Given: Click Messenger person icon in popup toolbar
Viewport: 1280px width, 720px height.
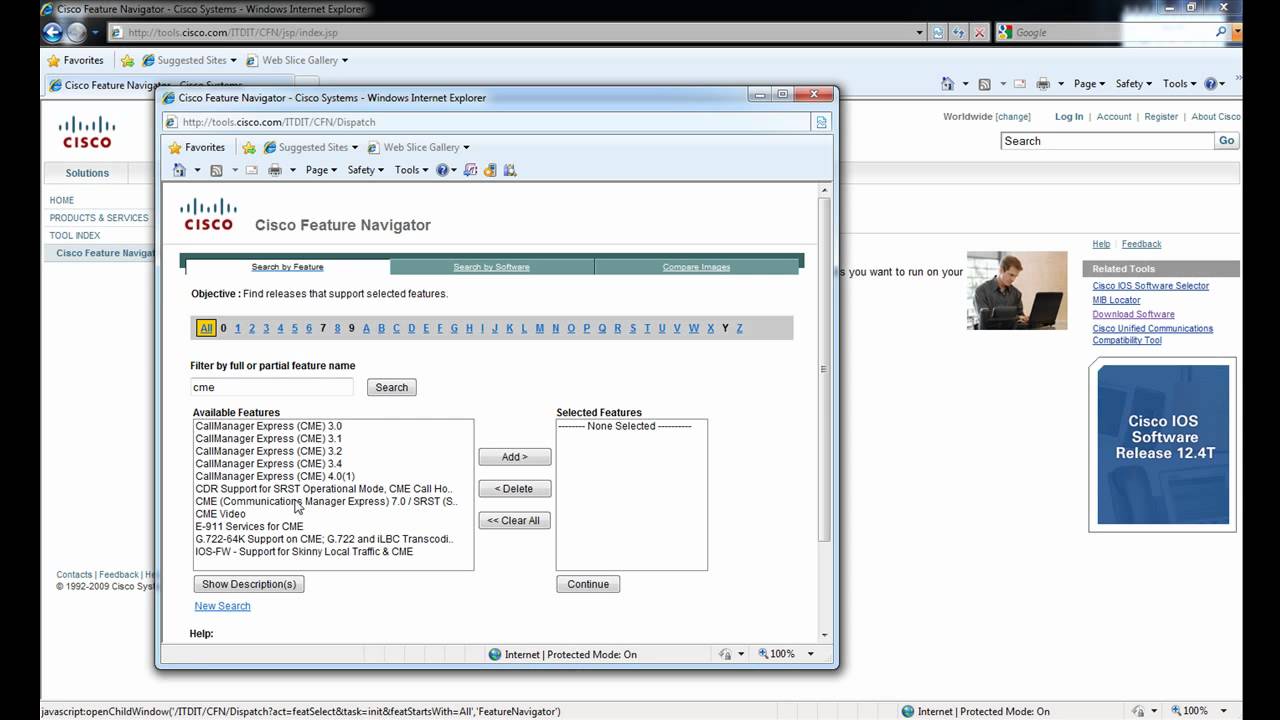Looking at the screenshot, I should (x=490, y=170).
